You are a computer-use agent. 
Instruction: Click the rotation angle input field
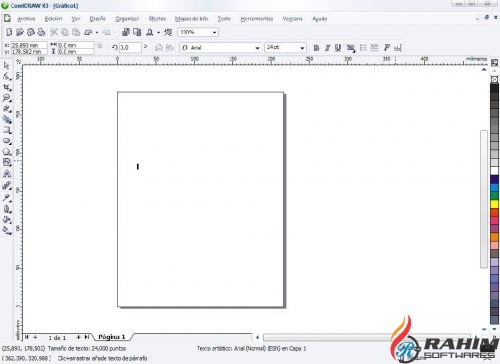coord(130,48)
